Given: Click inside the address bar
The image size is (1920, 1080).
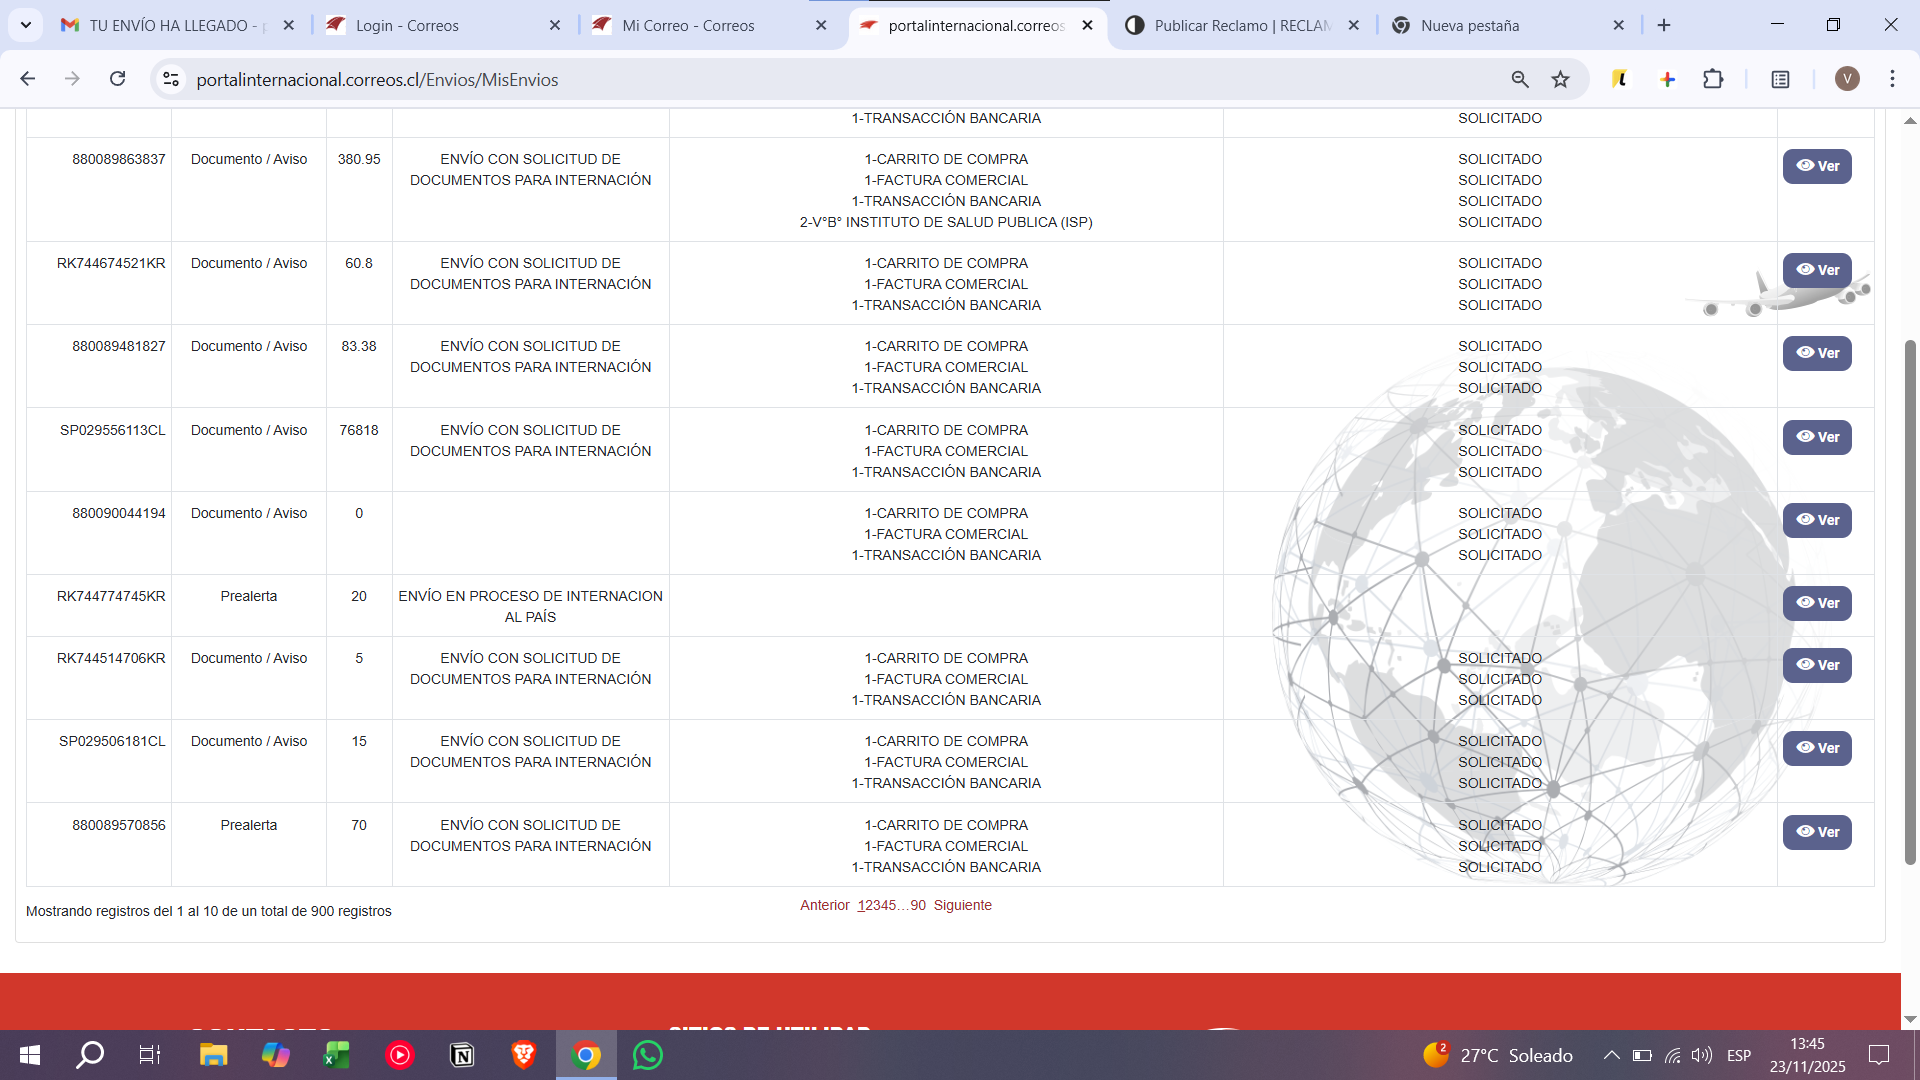Looking at the screenshot, I should [x=600, y=79].
